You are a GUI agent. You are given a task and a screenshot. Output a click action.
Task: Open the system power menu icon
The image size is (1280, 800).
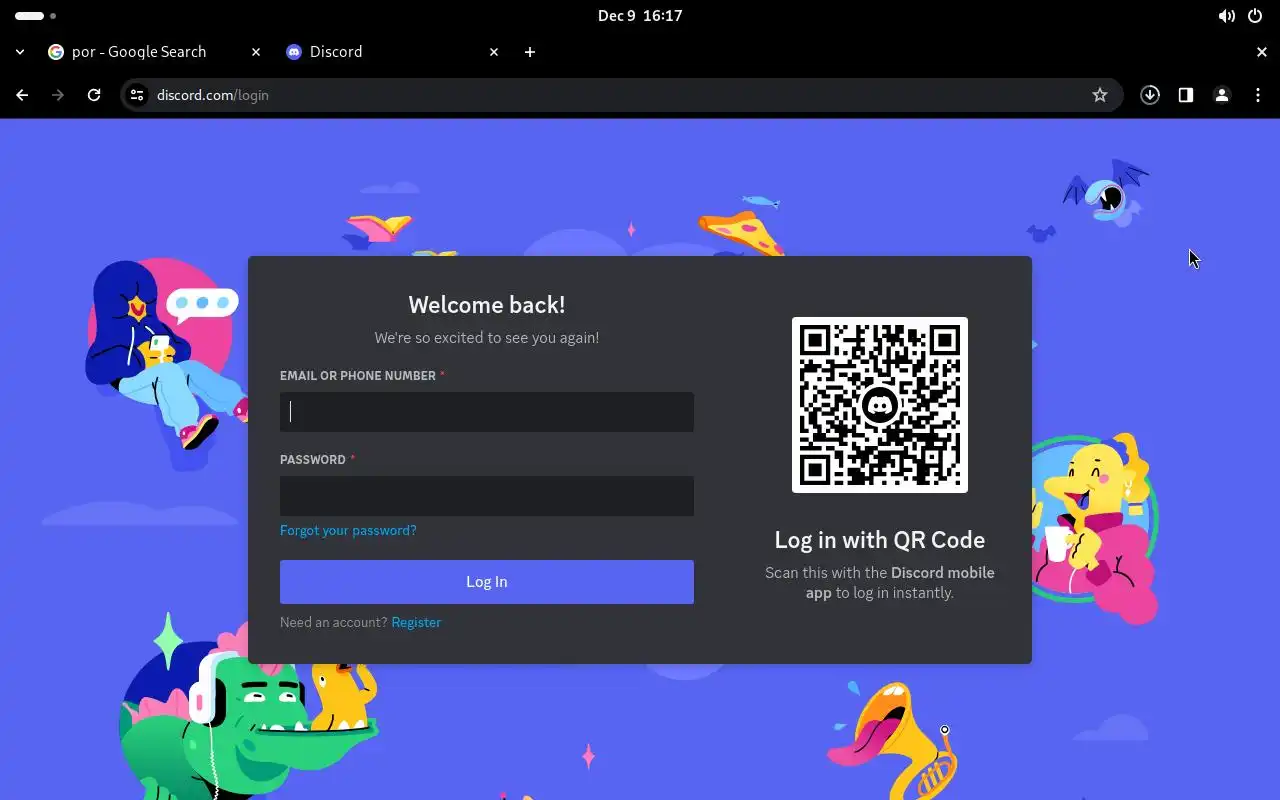1255,16
